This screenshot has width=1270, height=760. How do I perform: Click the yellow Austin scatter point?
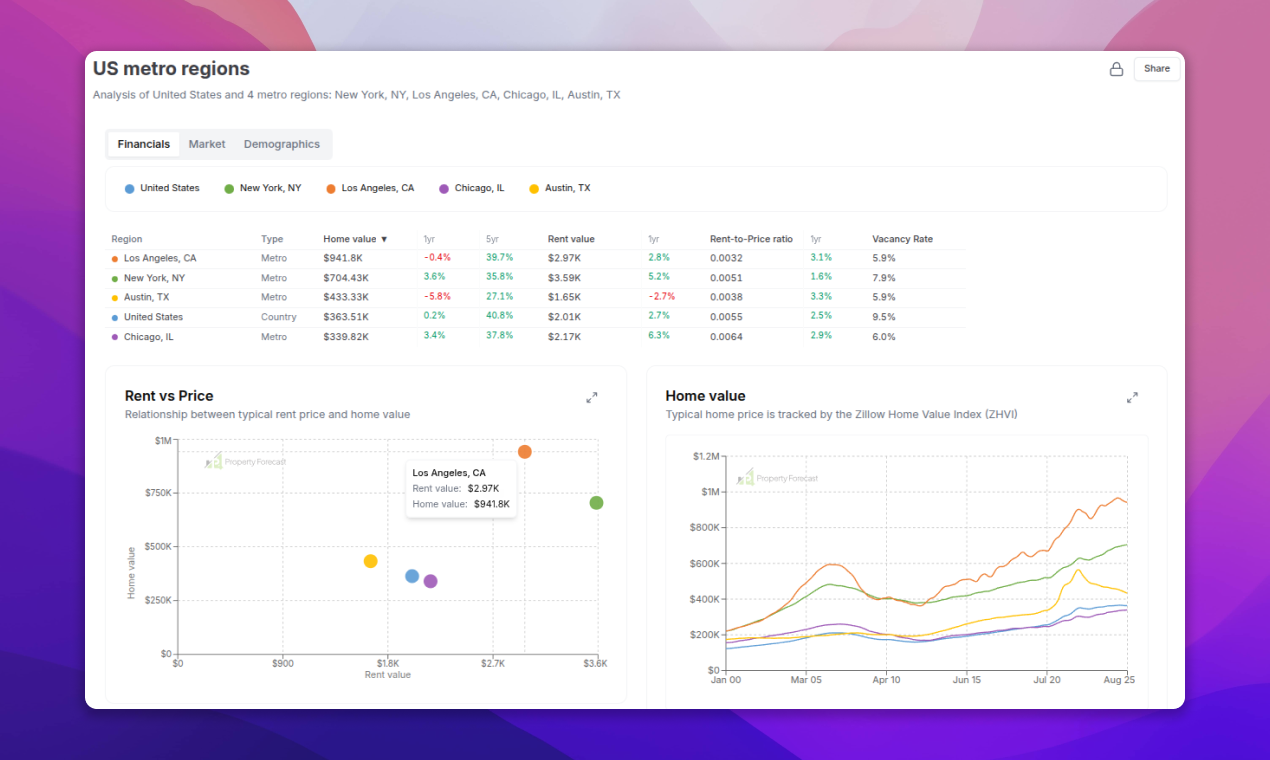pos(370,561)
